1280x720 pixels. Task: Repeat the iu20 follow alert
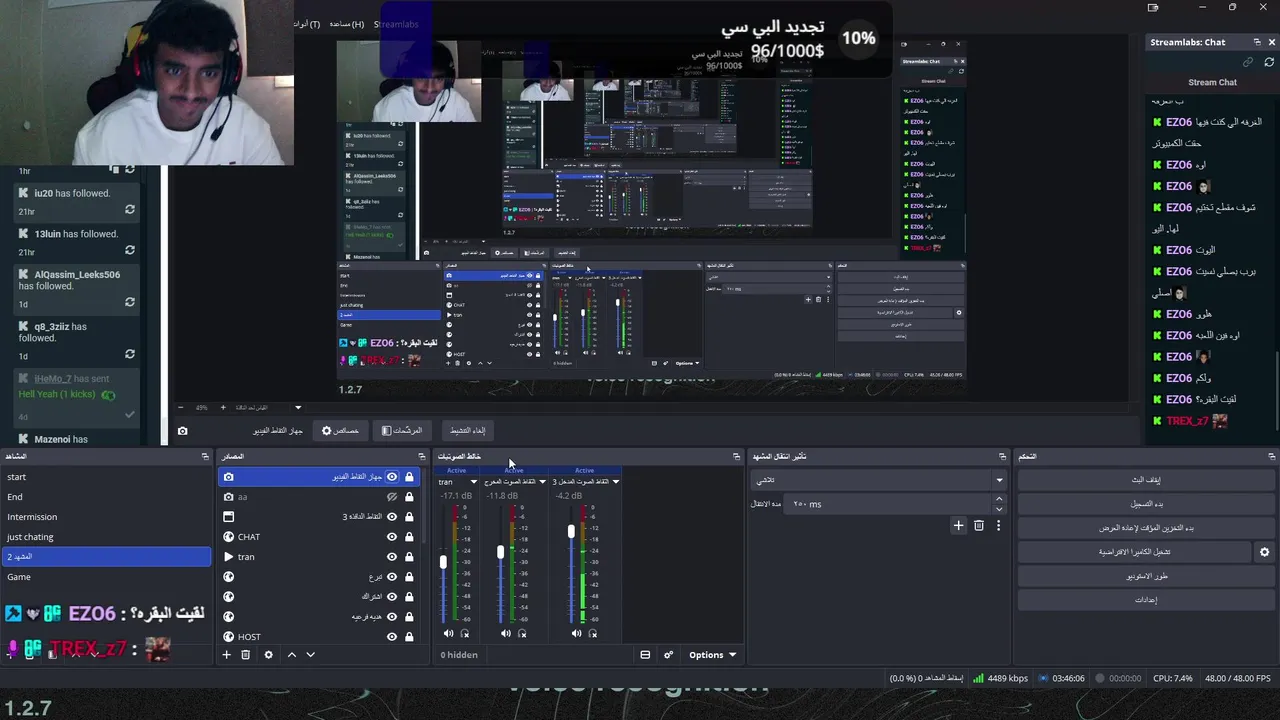tap(130, 210)
